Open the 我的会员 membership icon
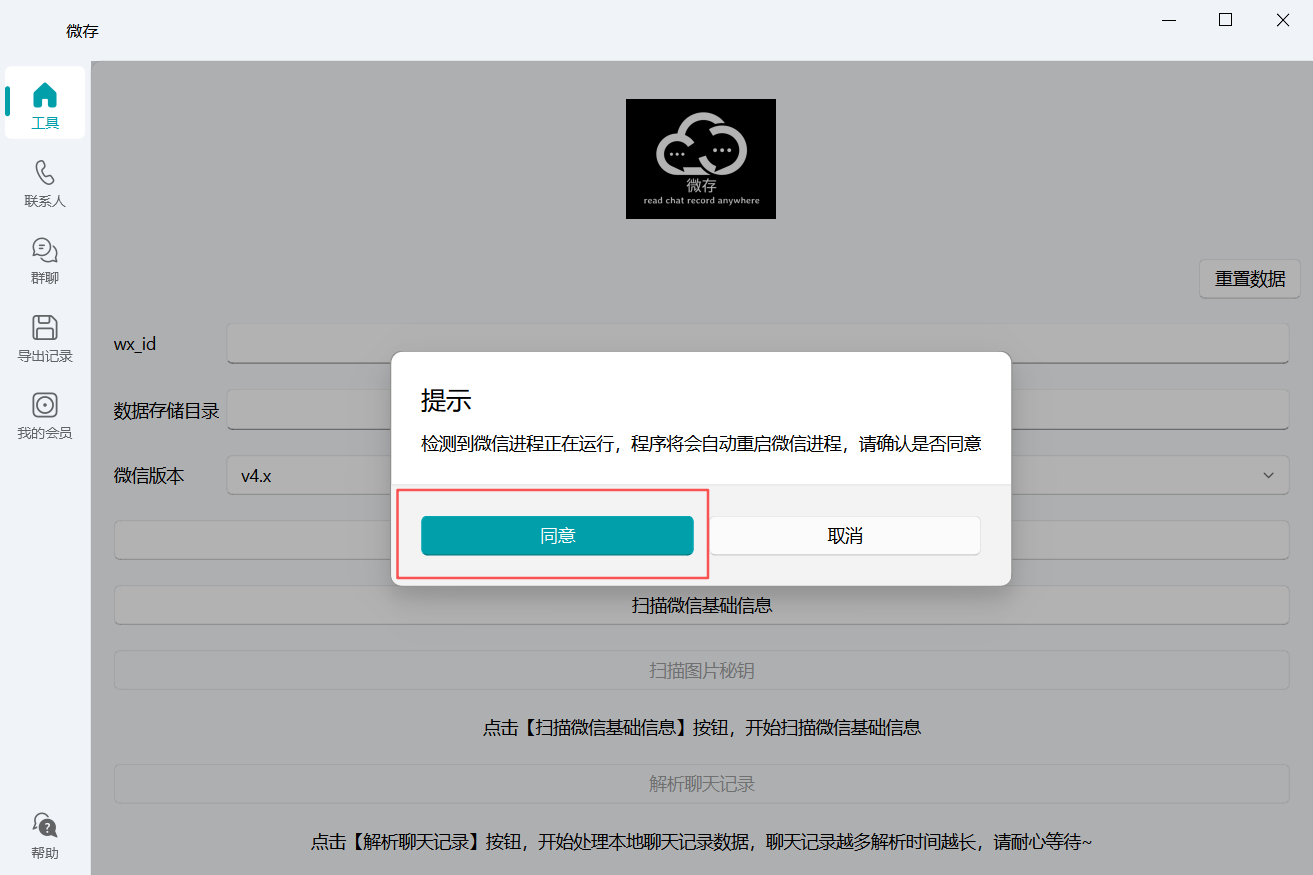The width and height of the screenshot is (1313, 875). pyautogui.click(x=45, y=405)
